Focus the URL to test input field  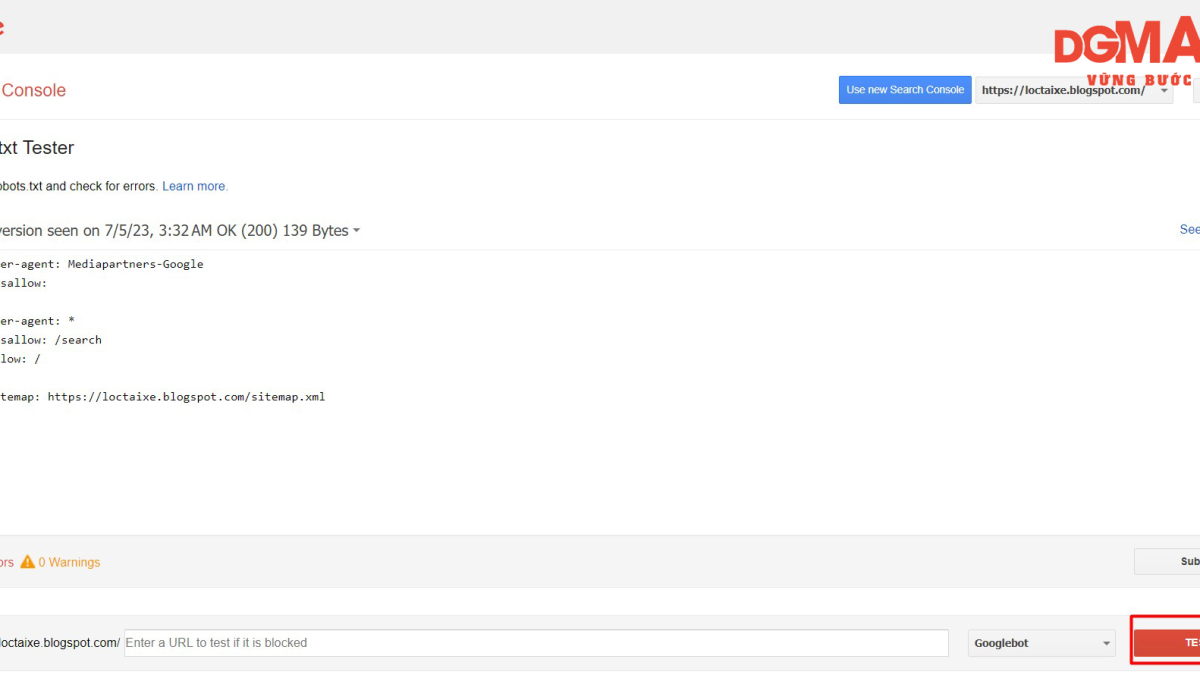pyautogui.click(x=536, y=643)
